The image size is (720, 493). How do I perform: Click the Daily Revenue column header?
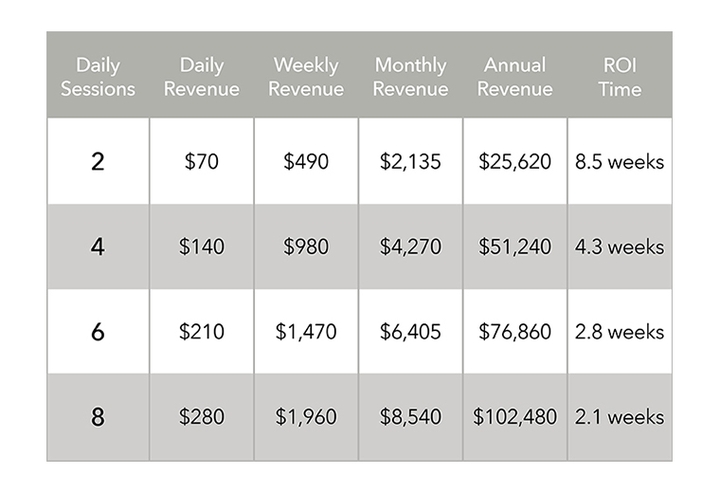pyautogui.click(x=202, y=75)
